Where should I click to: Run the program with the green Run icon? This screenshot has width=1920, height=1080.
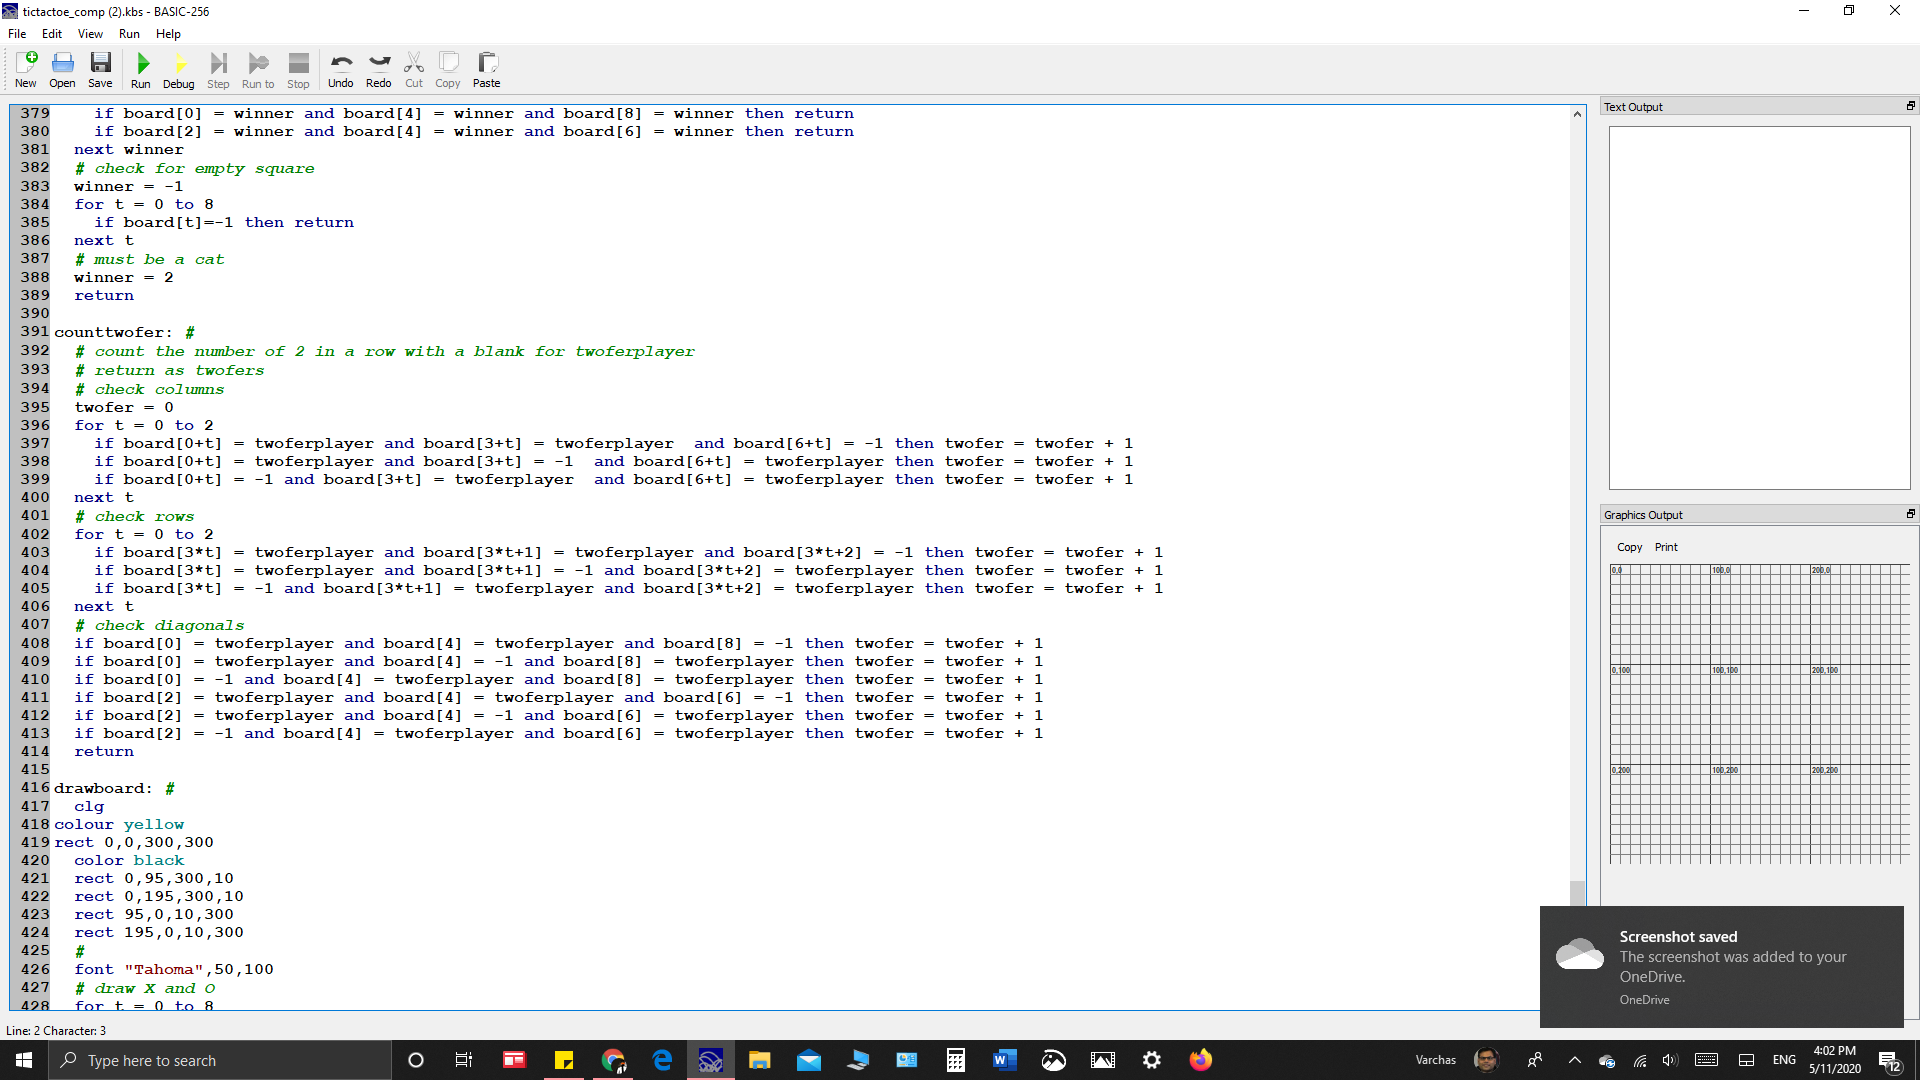(x=141, y=70)
